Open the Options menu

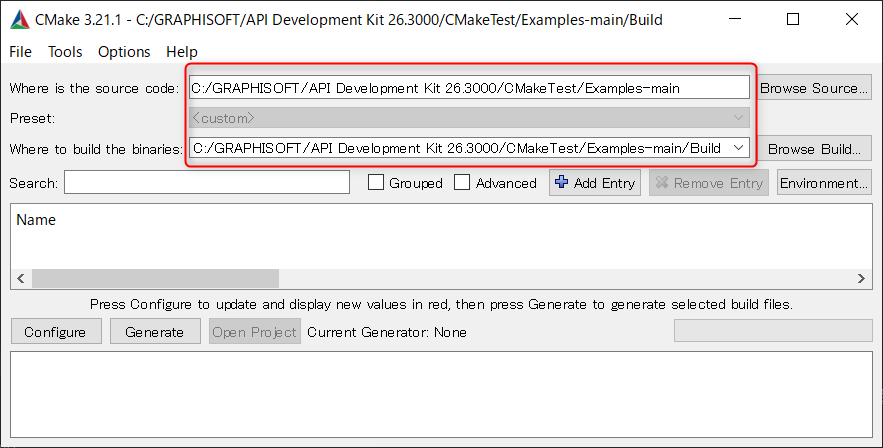tap(124, 52)
